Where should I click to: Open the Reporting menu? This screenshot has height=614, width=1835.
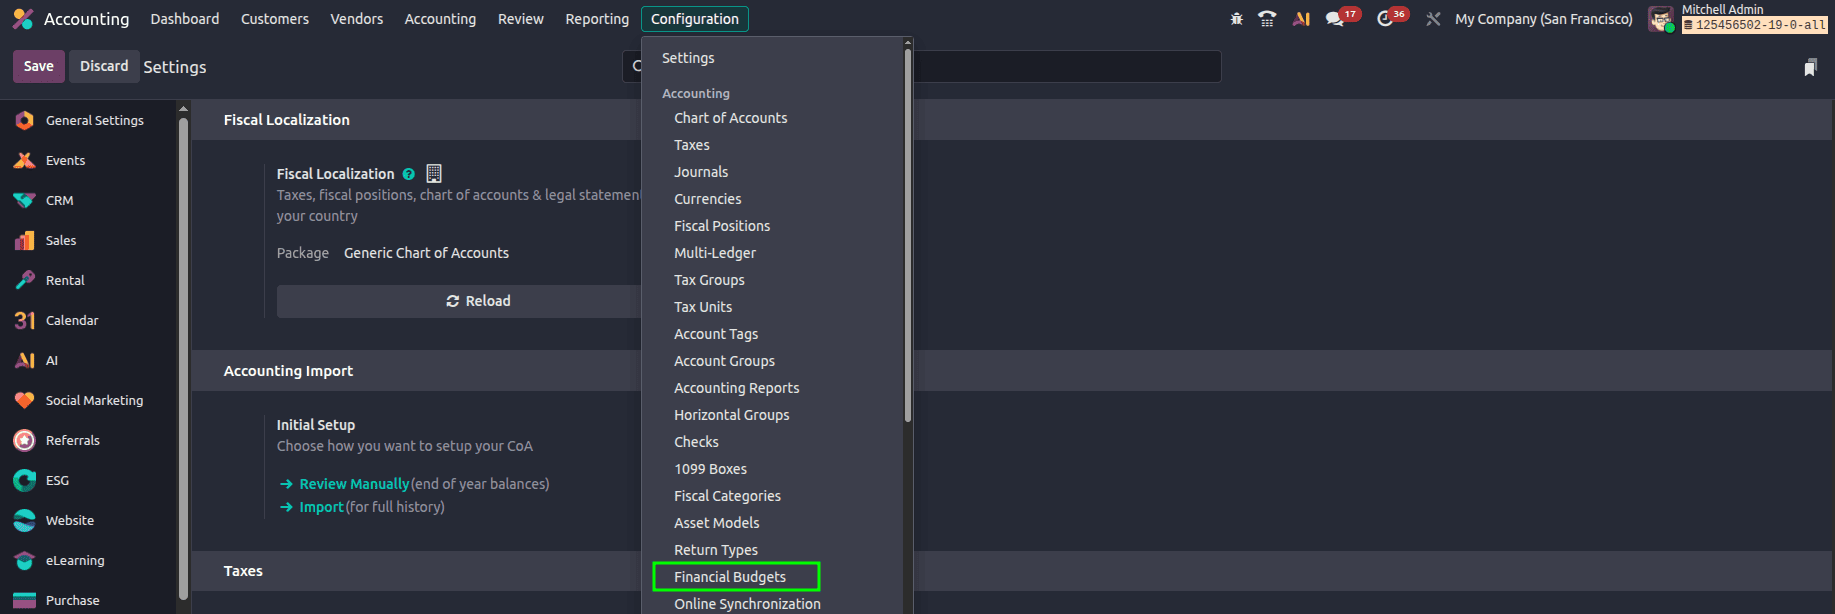597,19
